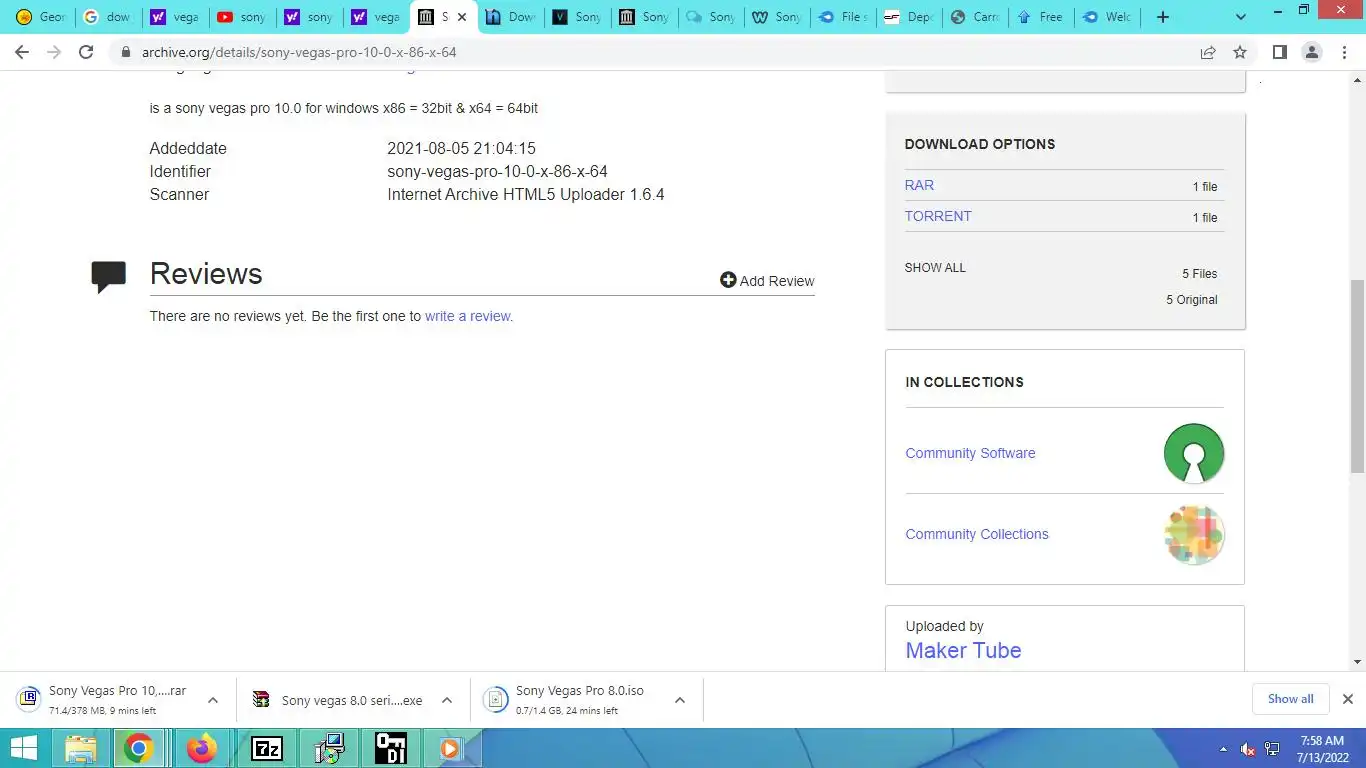Switch to the 'Carro' tab
The image size is (1366, 768).
coord(974,17)
